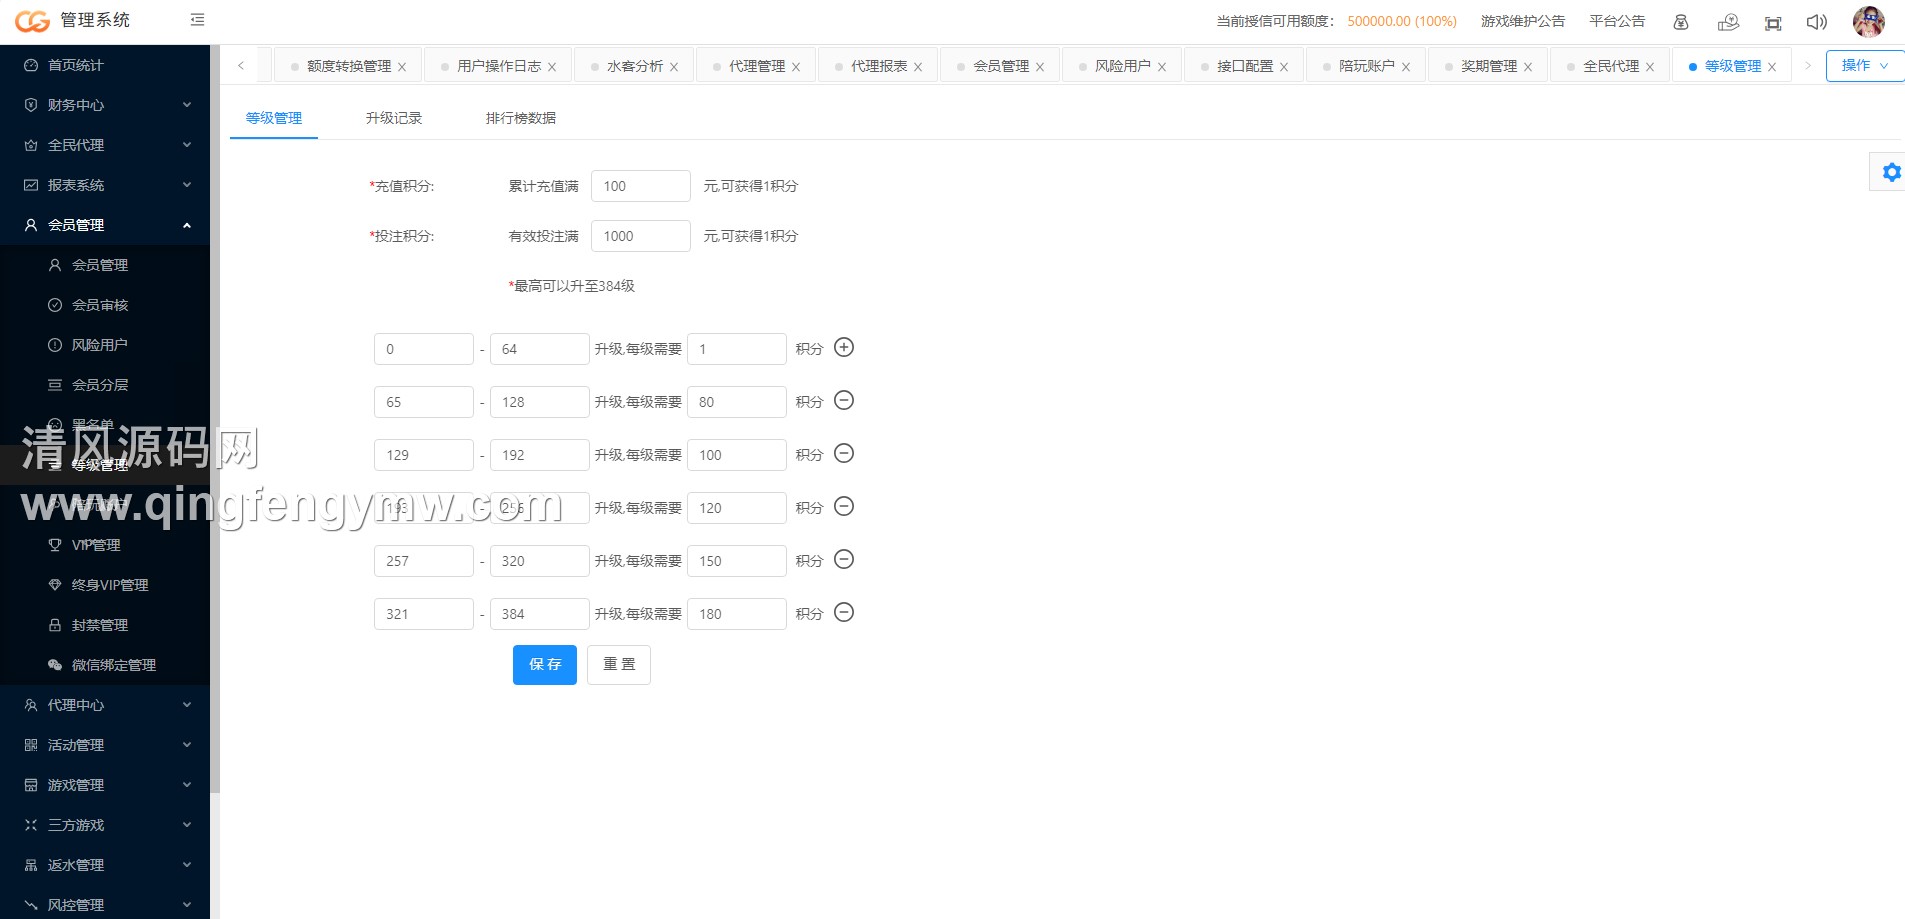The width and height of the screenshot is (1905, 919).
Task: Collapse the 会员管理 sidebar section
Action: point(105,225)
